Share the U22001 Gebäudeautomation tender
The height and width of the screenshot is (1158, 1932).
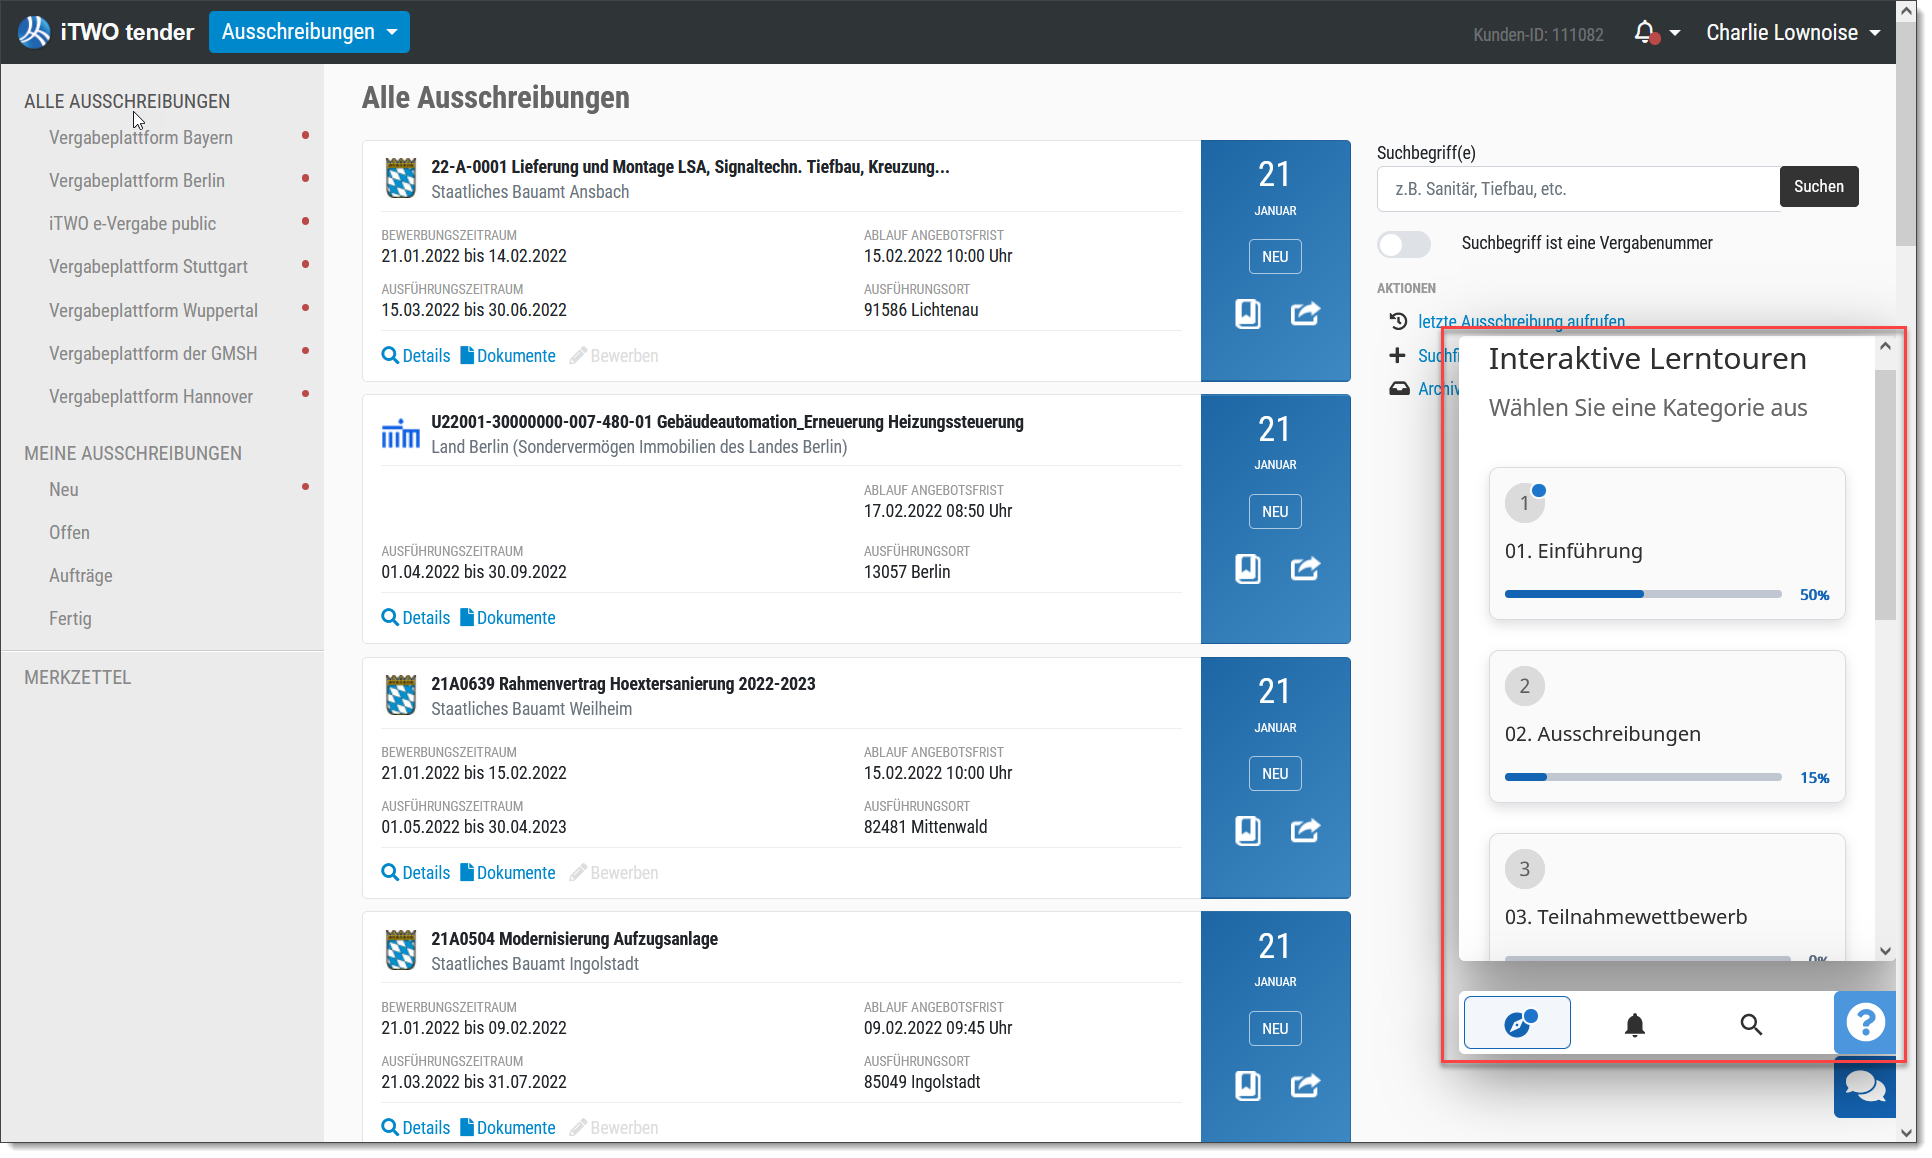(x=1305, y=569)
